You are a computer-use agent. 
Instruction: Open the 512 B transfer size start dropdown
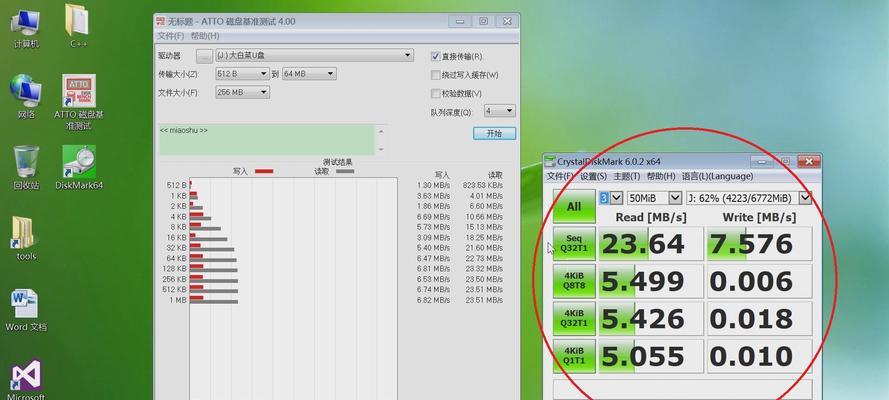pos(242,74)
